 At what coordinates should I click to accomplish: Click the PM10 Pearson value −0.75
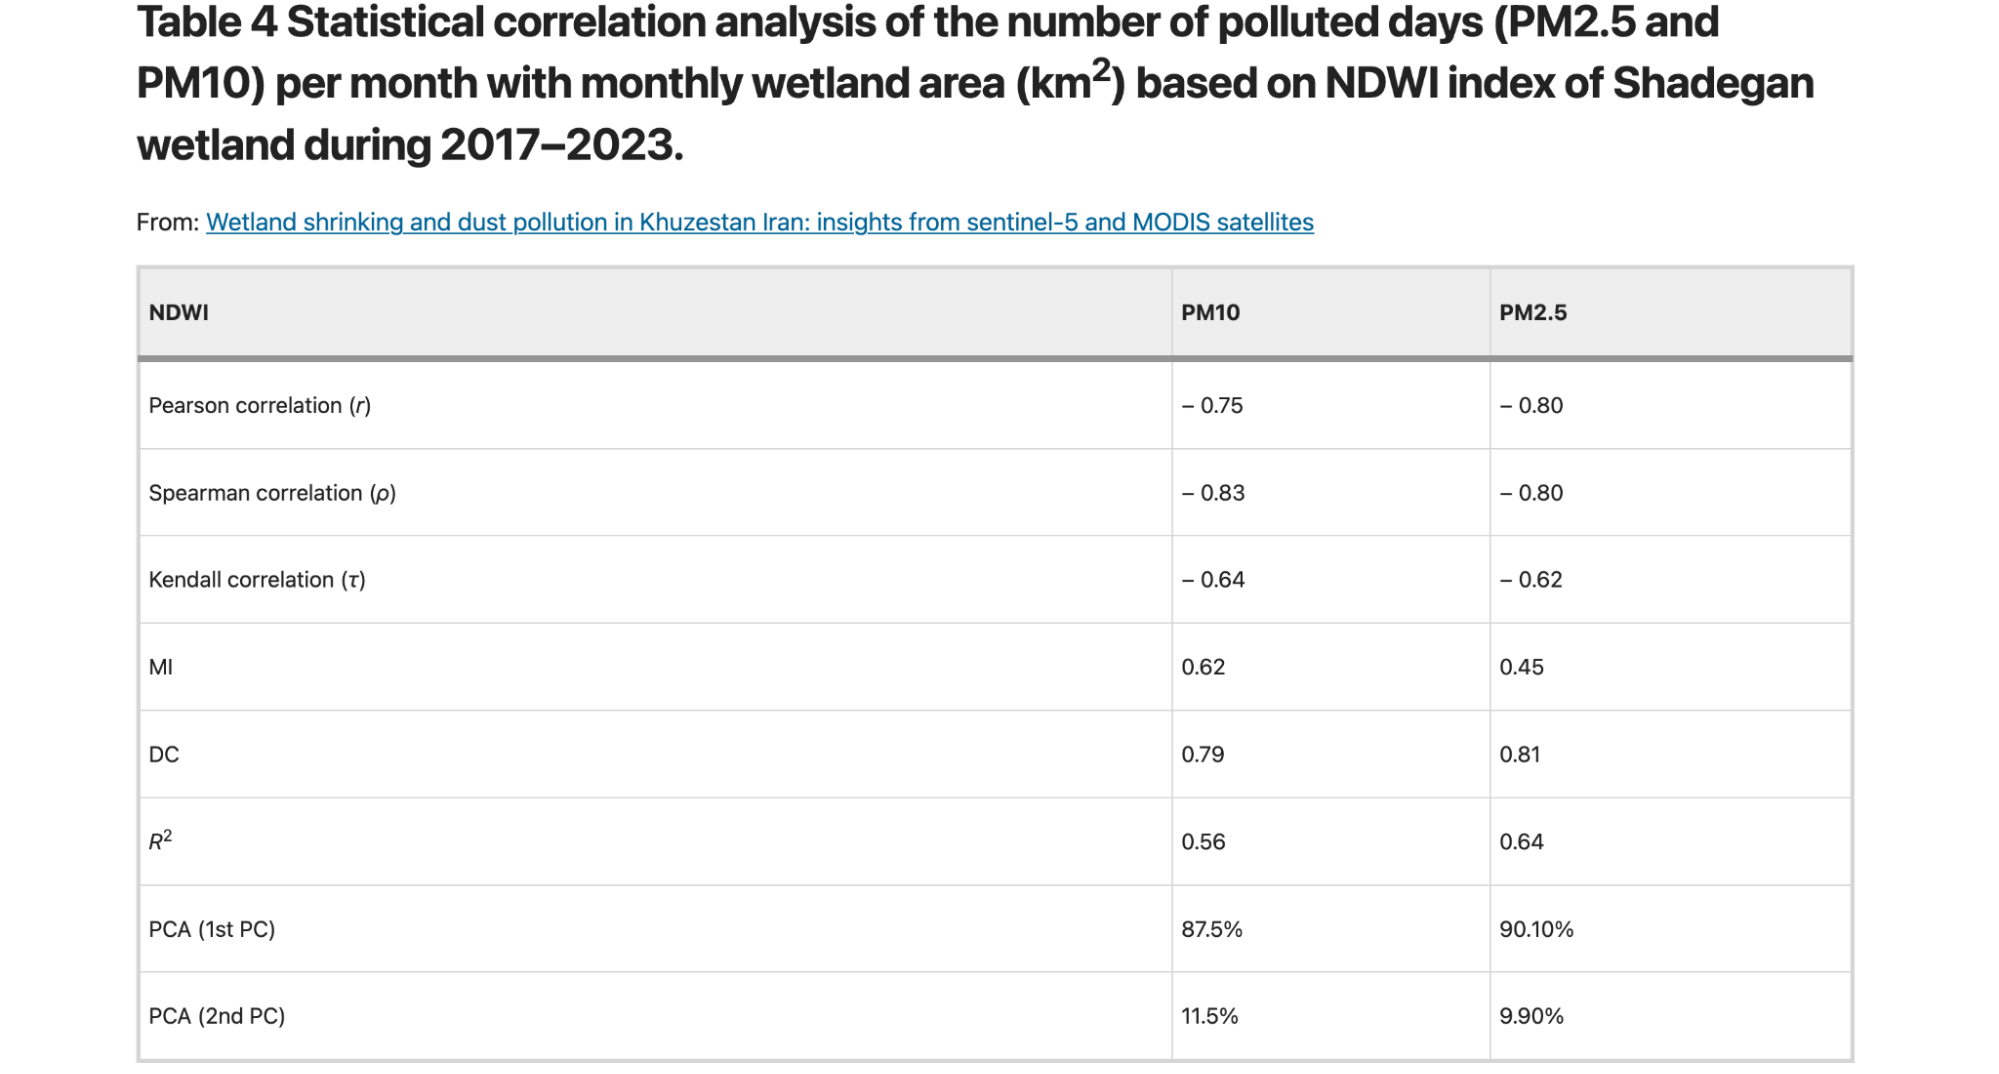tap(1212, 405)
